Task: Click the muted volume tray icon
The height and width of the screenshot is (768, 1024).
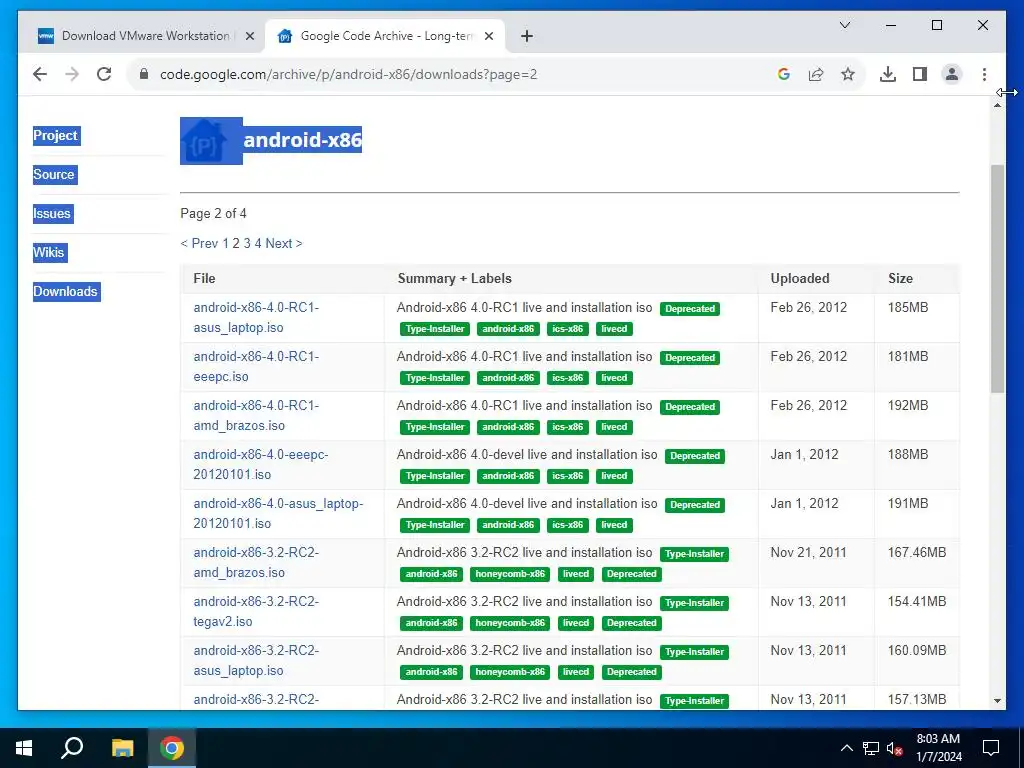Action: click(x=895, y=748)
